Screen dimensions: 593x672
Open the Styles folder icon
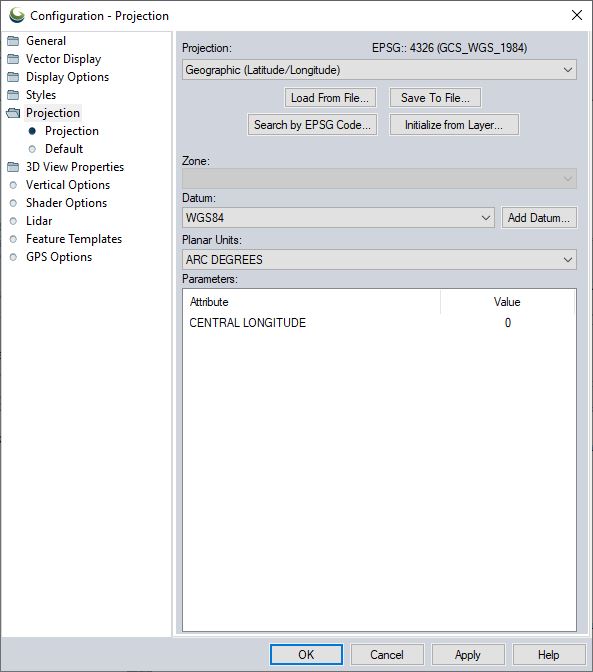pyautogui.click(x=13, y=95)
